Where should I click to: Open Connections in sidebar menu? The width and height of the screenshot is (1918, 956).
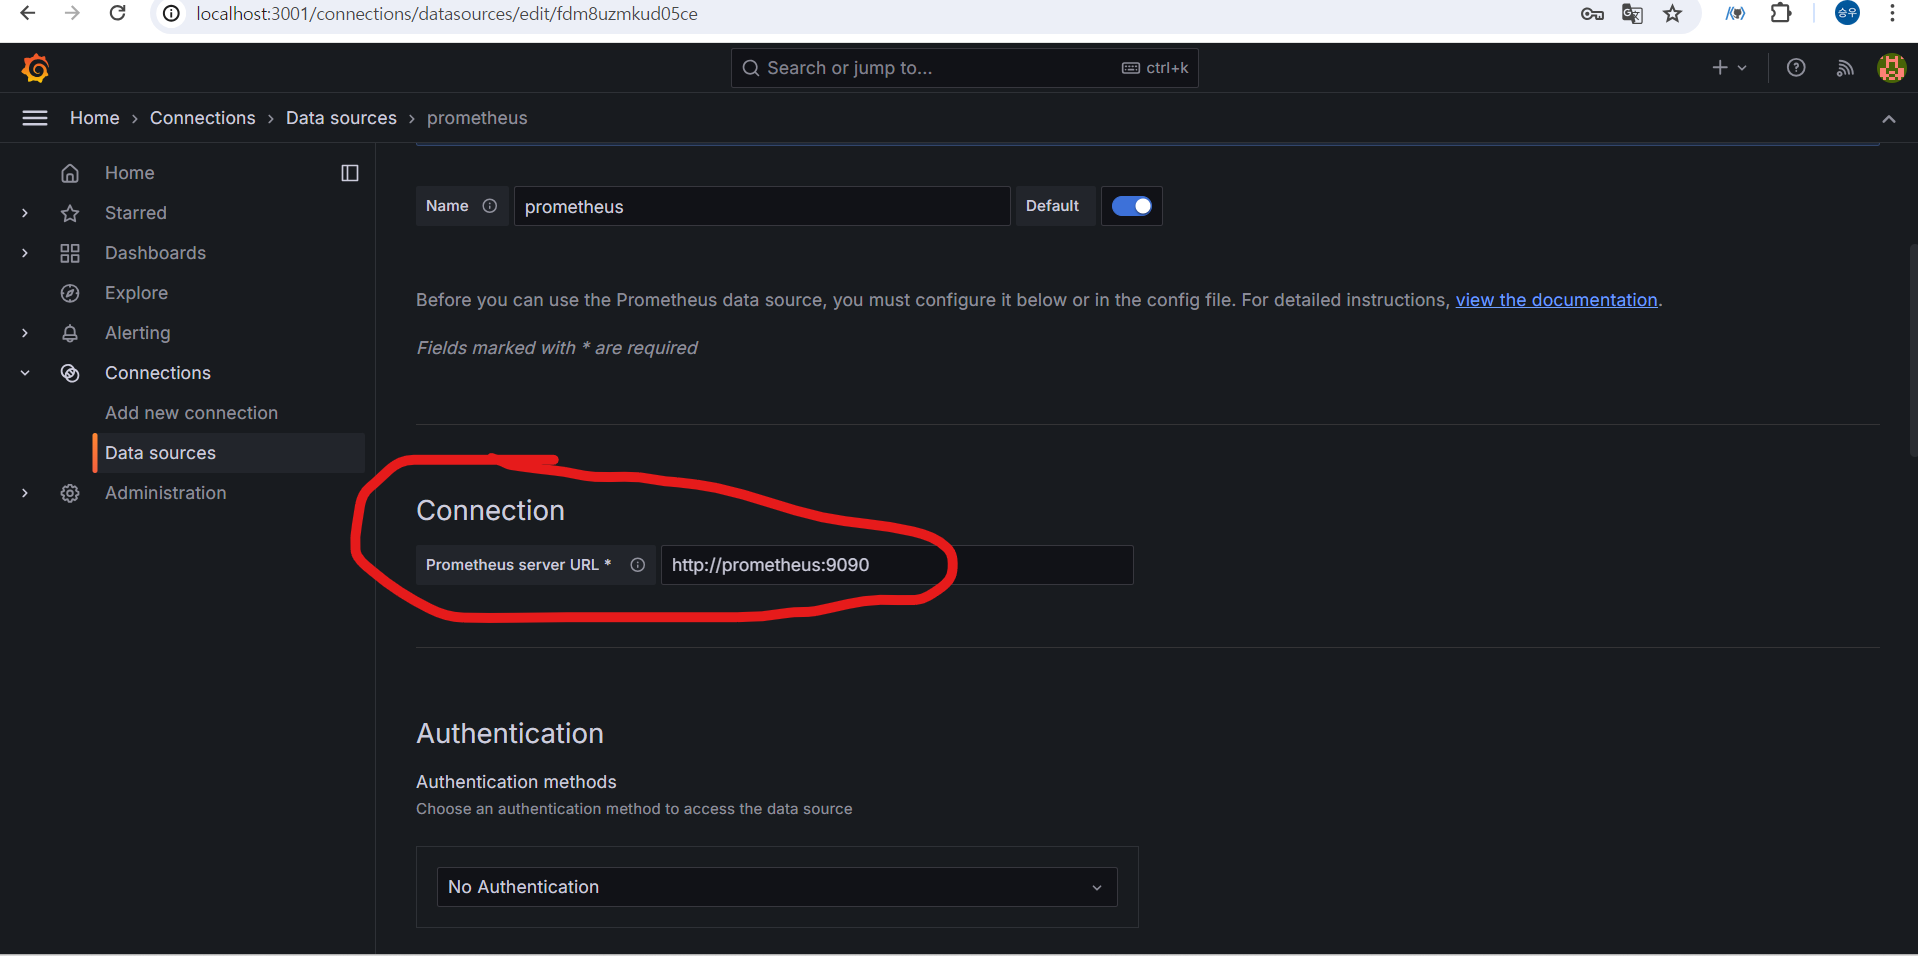[158, 373]
